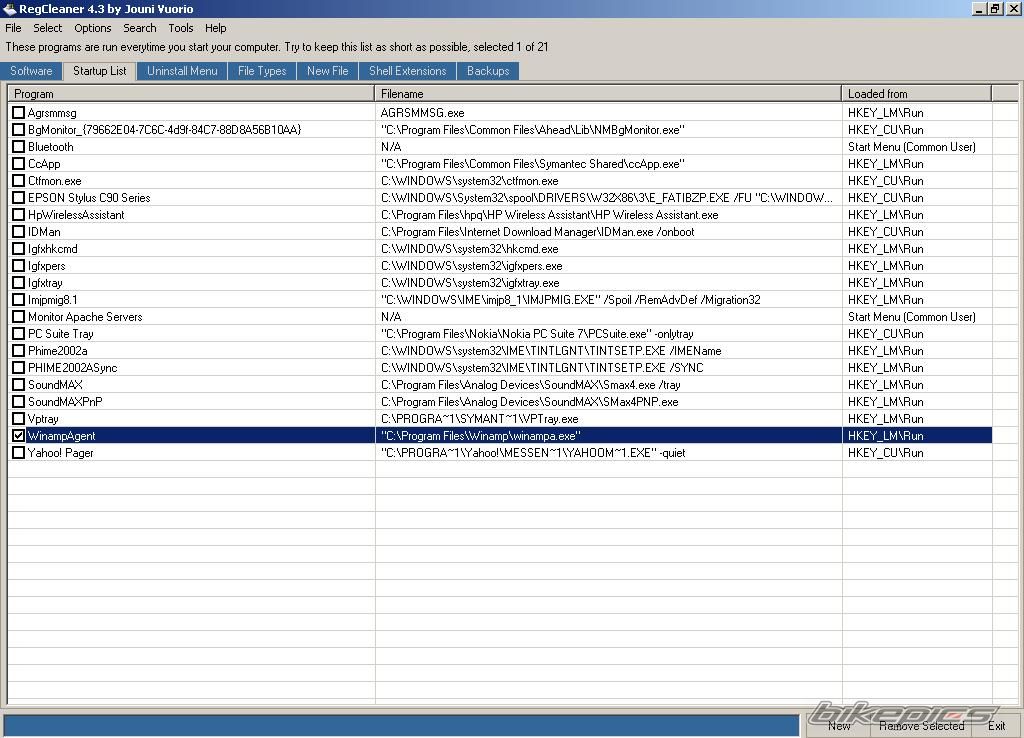Switch to the Startup List tab
The image size is (1024, 738).
coord(100,71)
